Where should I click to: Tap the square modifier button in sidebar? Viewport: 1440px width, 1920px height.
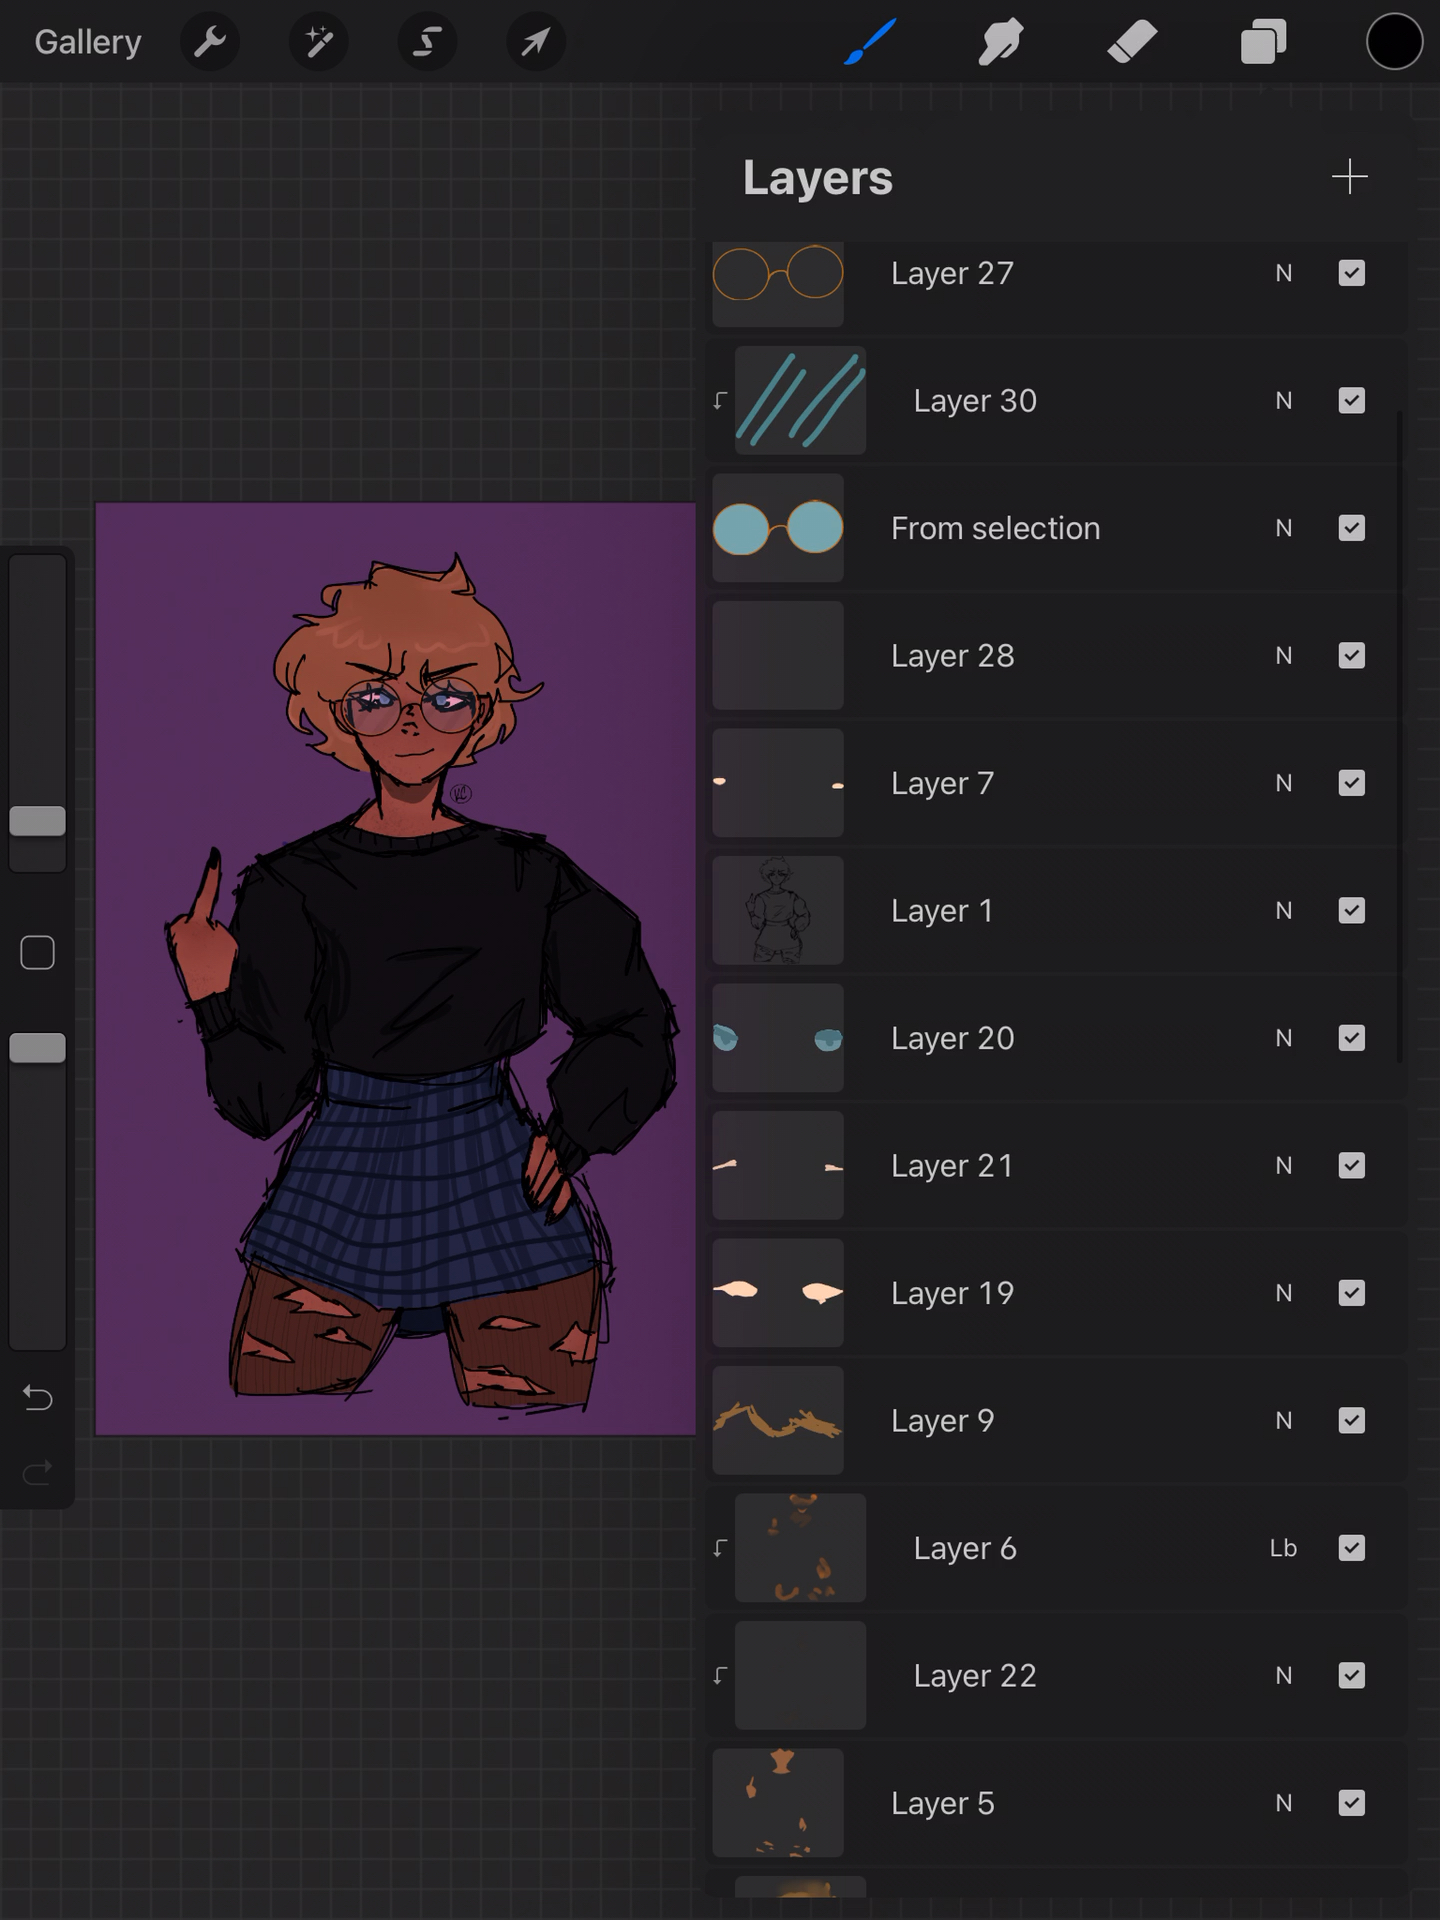click(x=38, y=953)
